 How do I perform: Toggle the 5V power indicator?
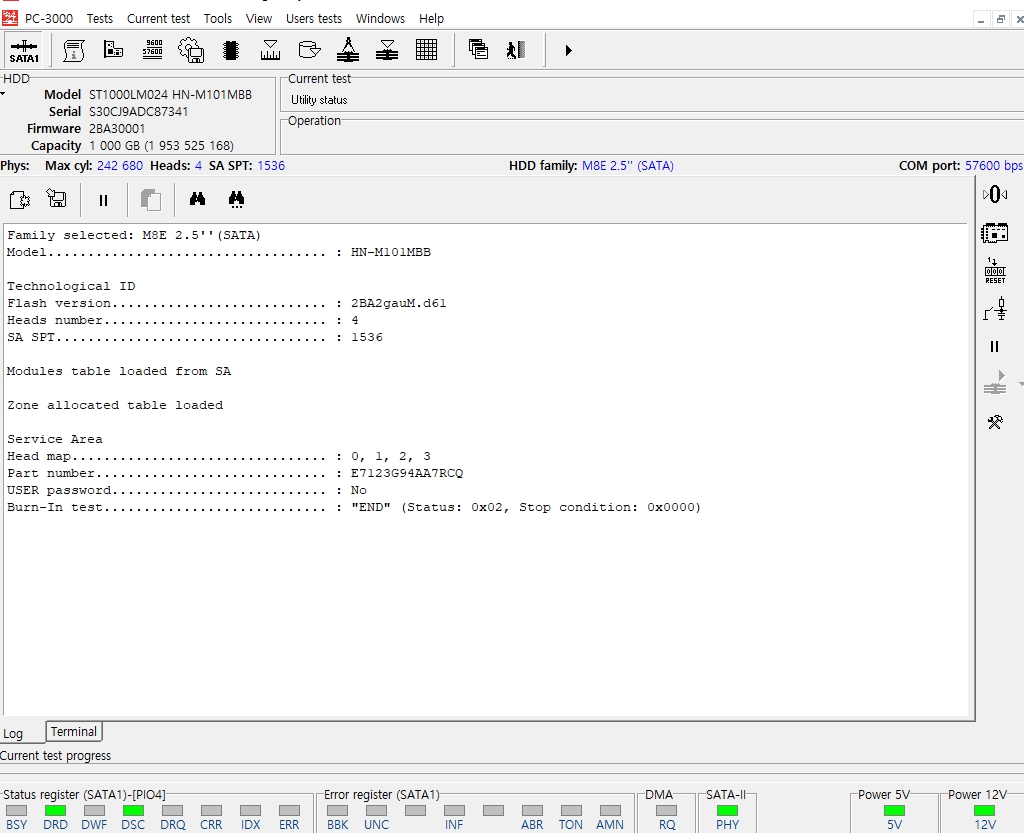pos(894,810)
